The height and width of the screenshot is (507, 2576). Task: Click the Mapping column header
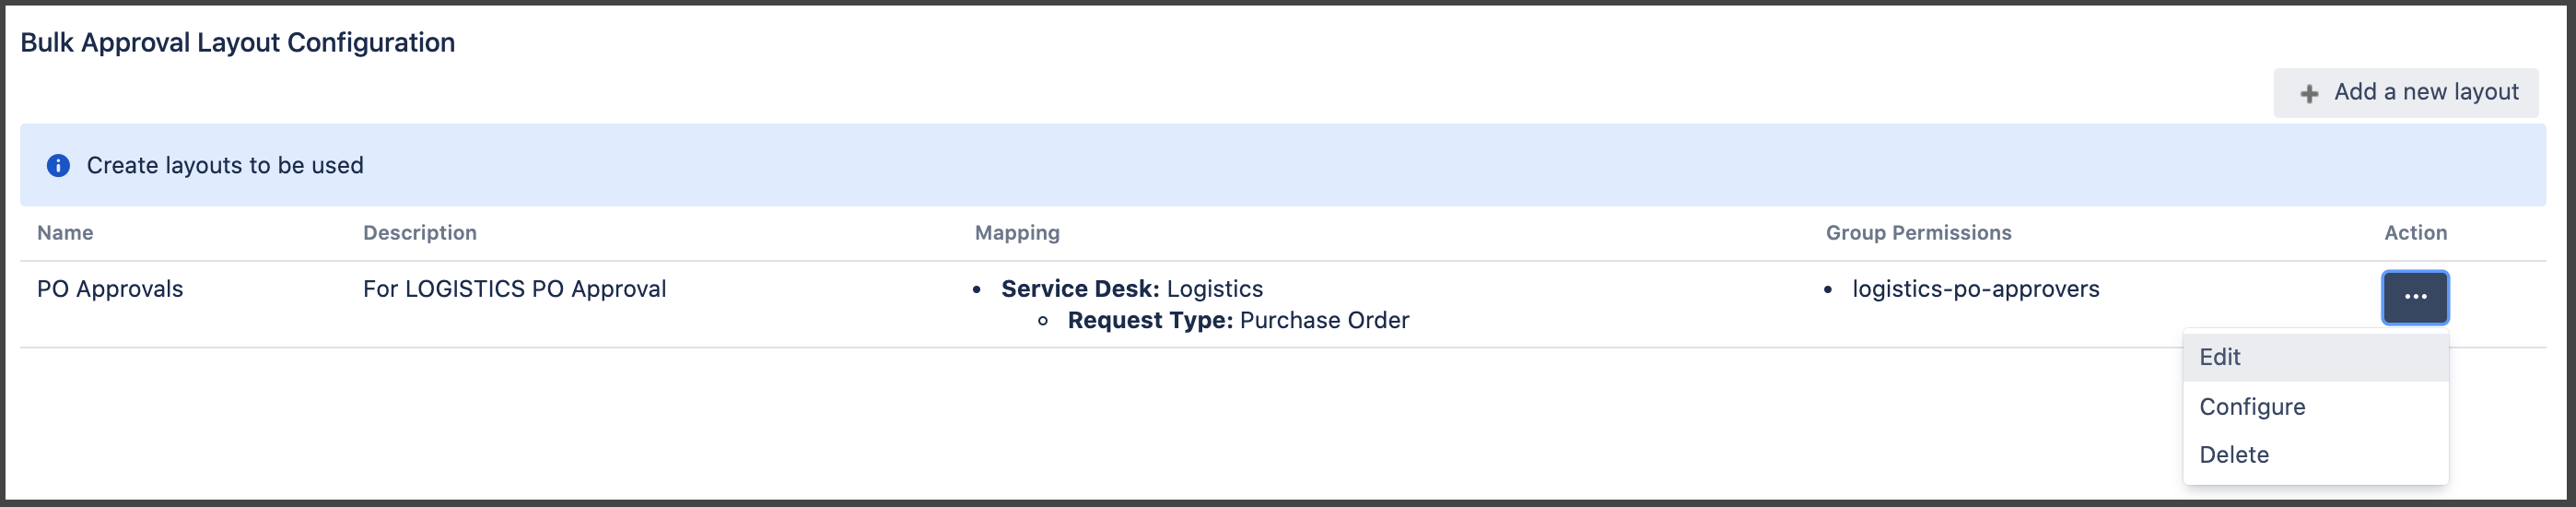[x=1017, y=233]
